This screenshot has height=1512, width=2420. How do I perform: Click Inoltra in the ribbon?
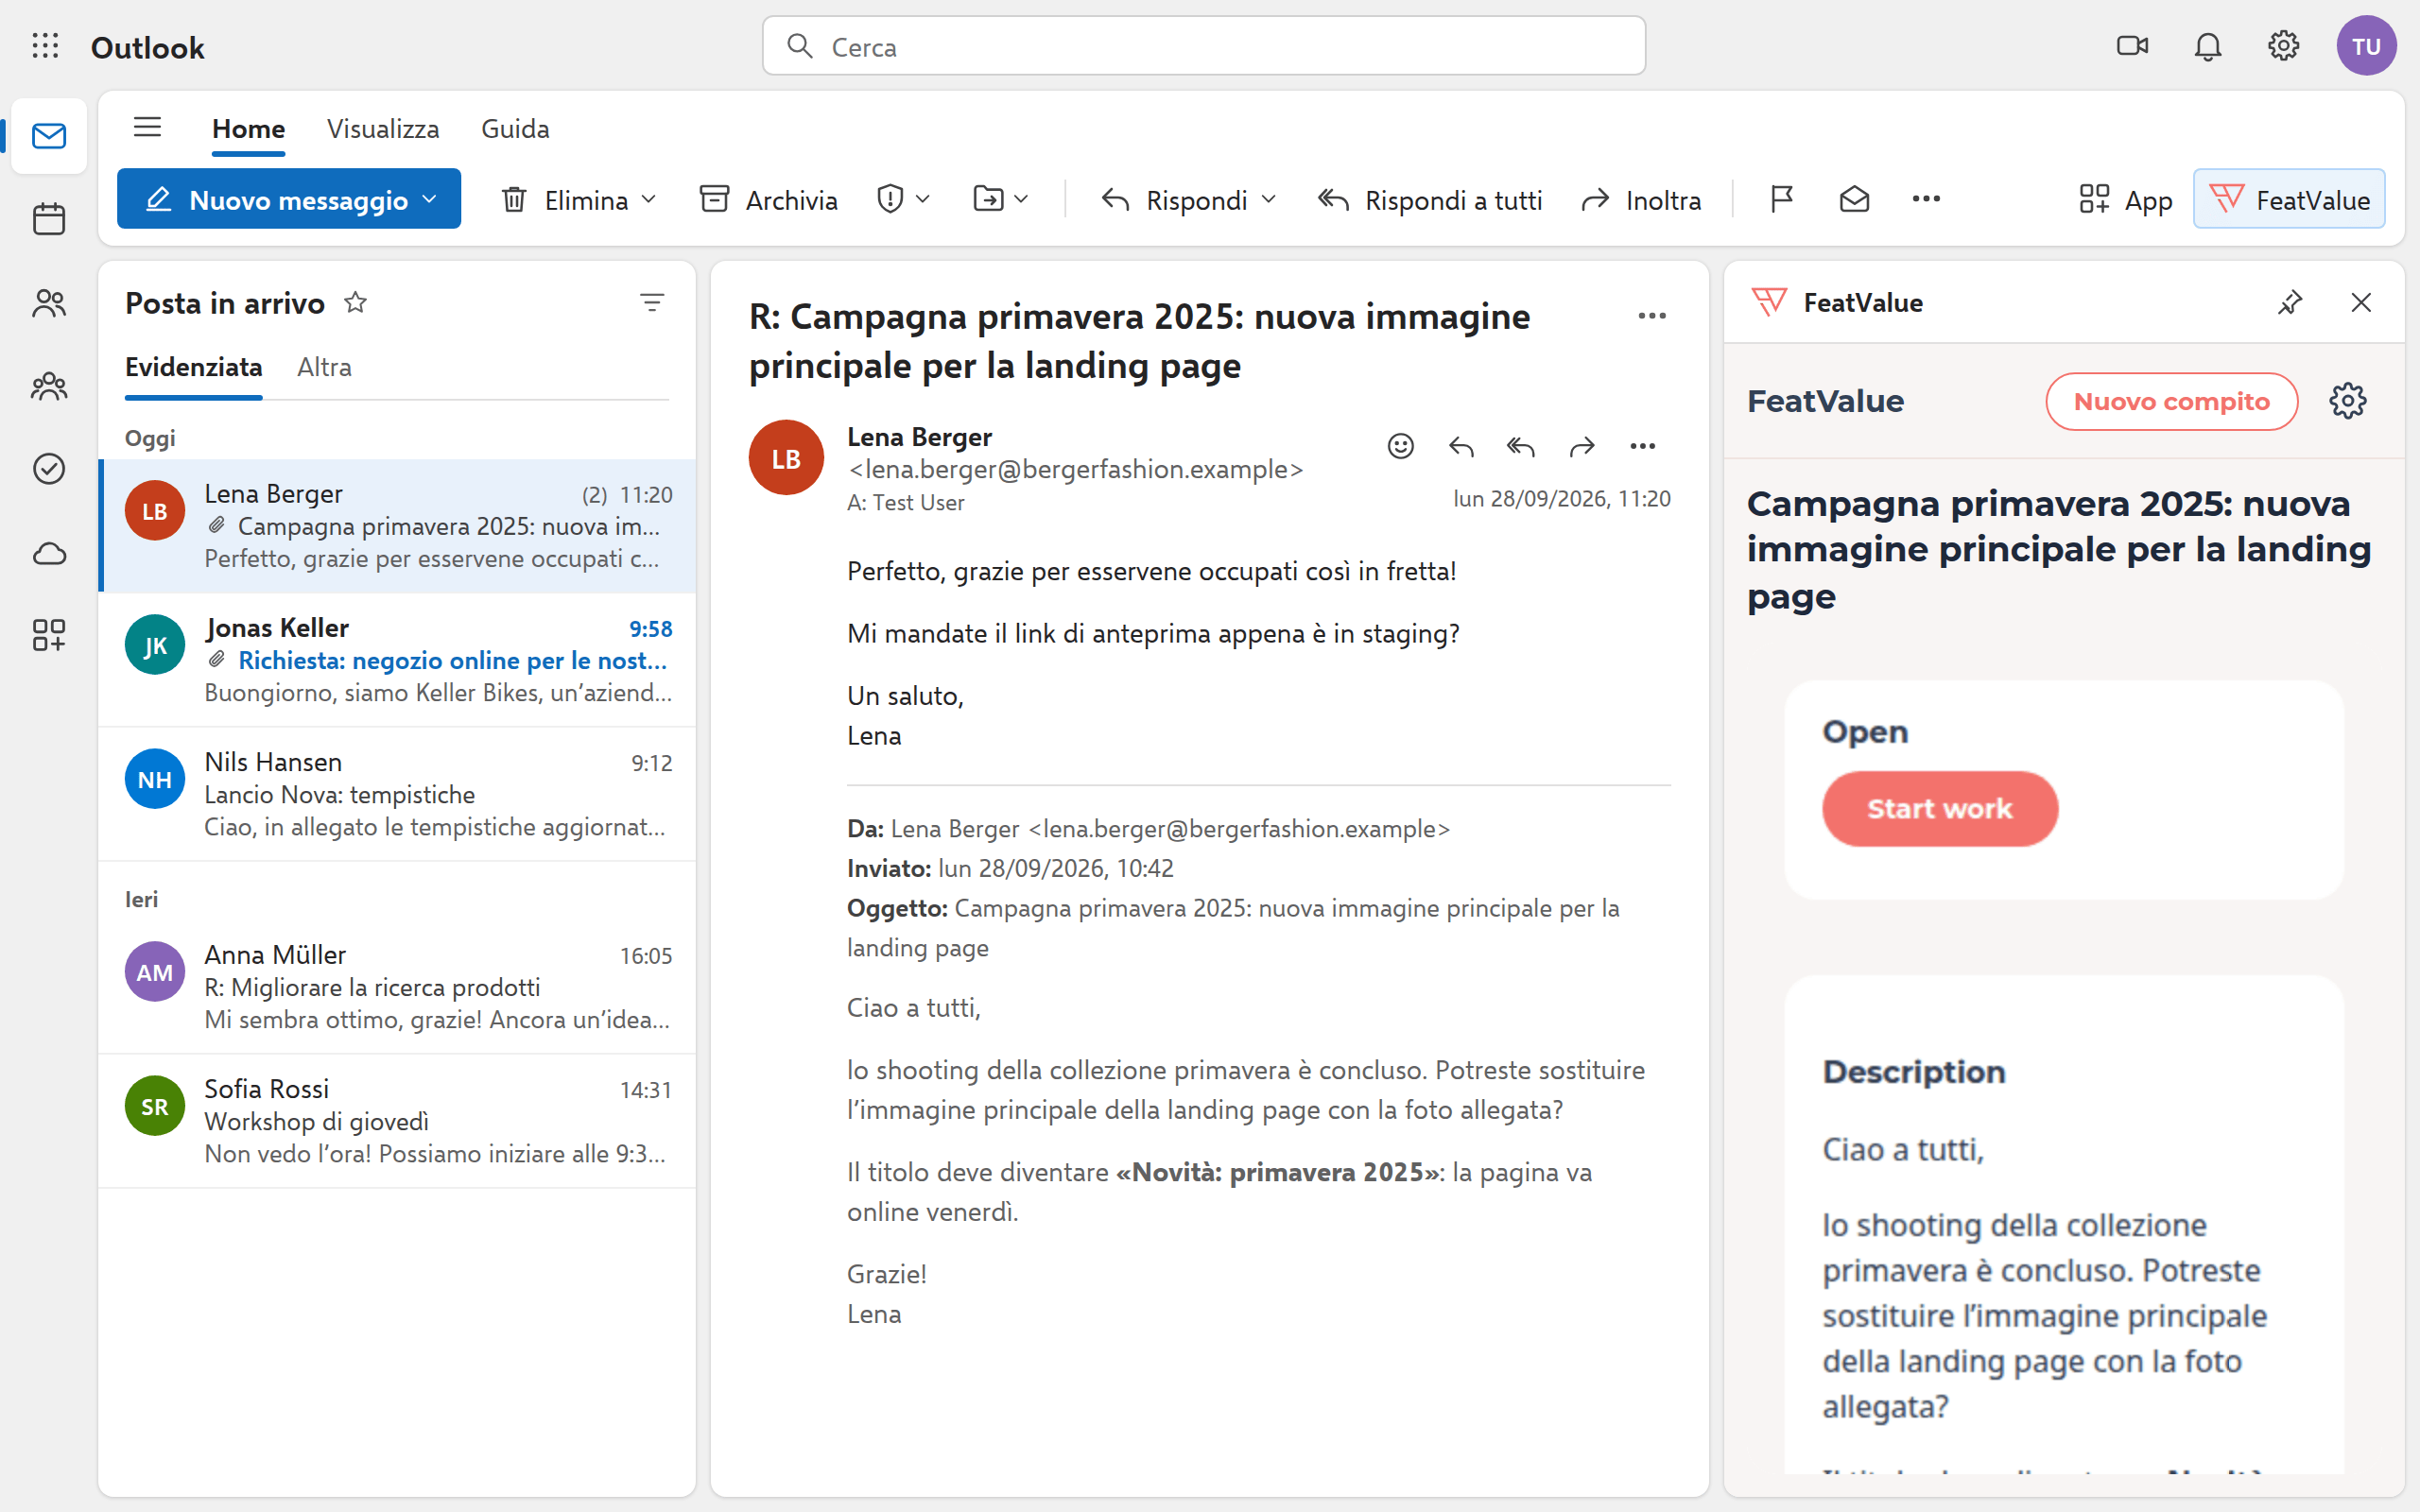[x=1641, y=199]
